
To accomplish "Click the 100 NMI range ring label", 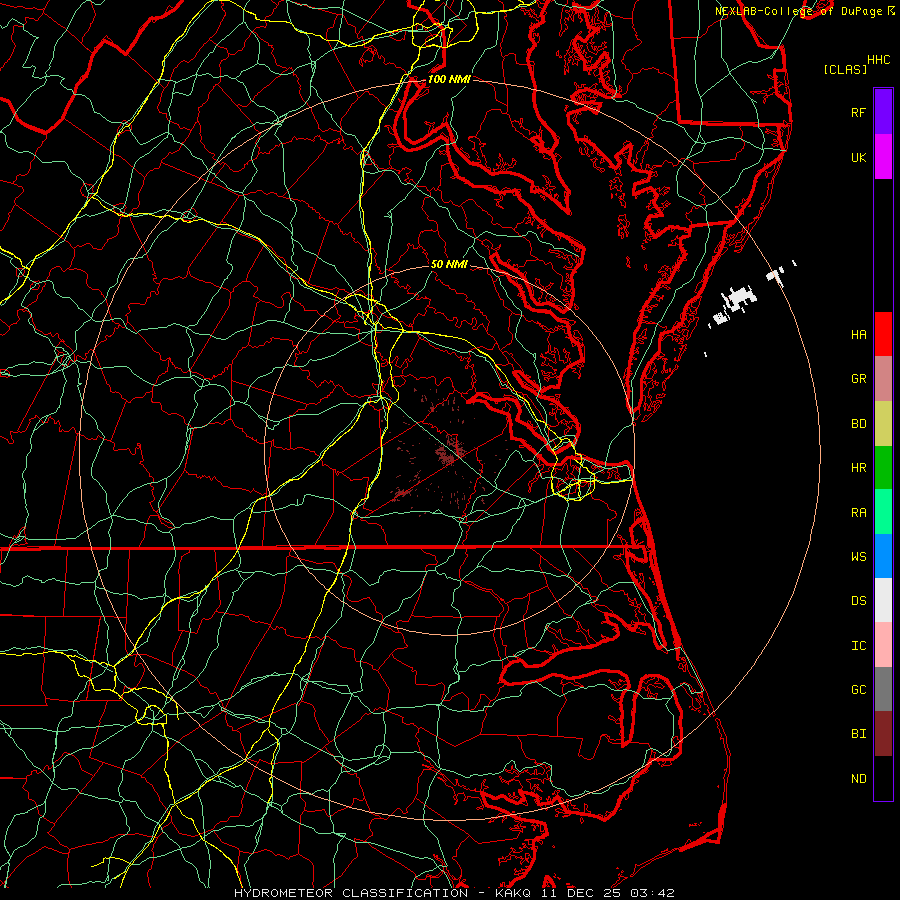I will point(449,79).
